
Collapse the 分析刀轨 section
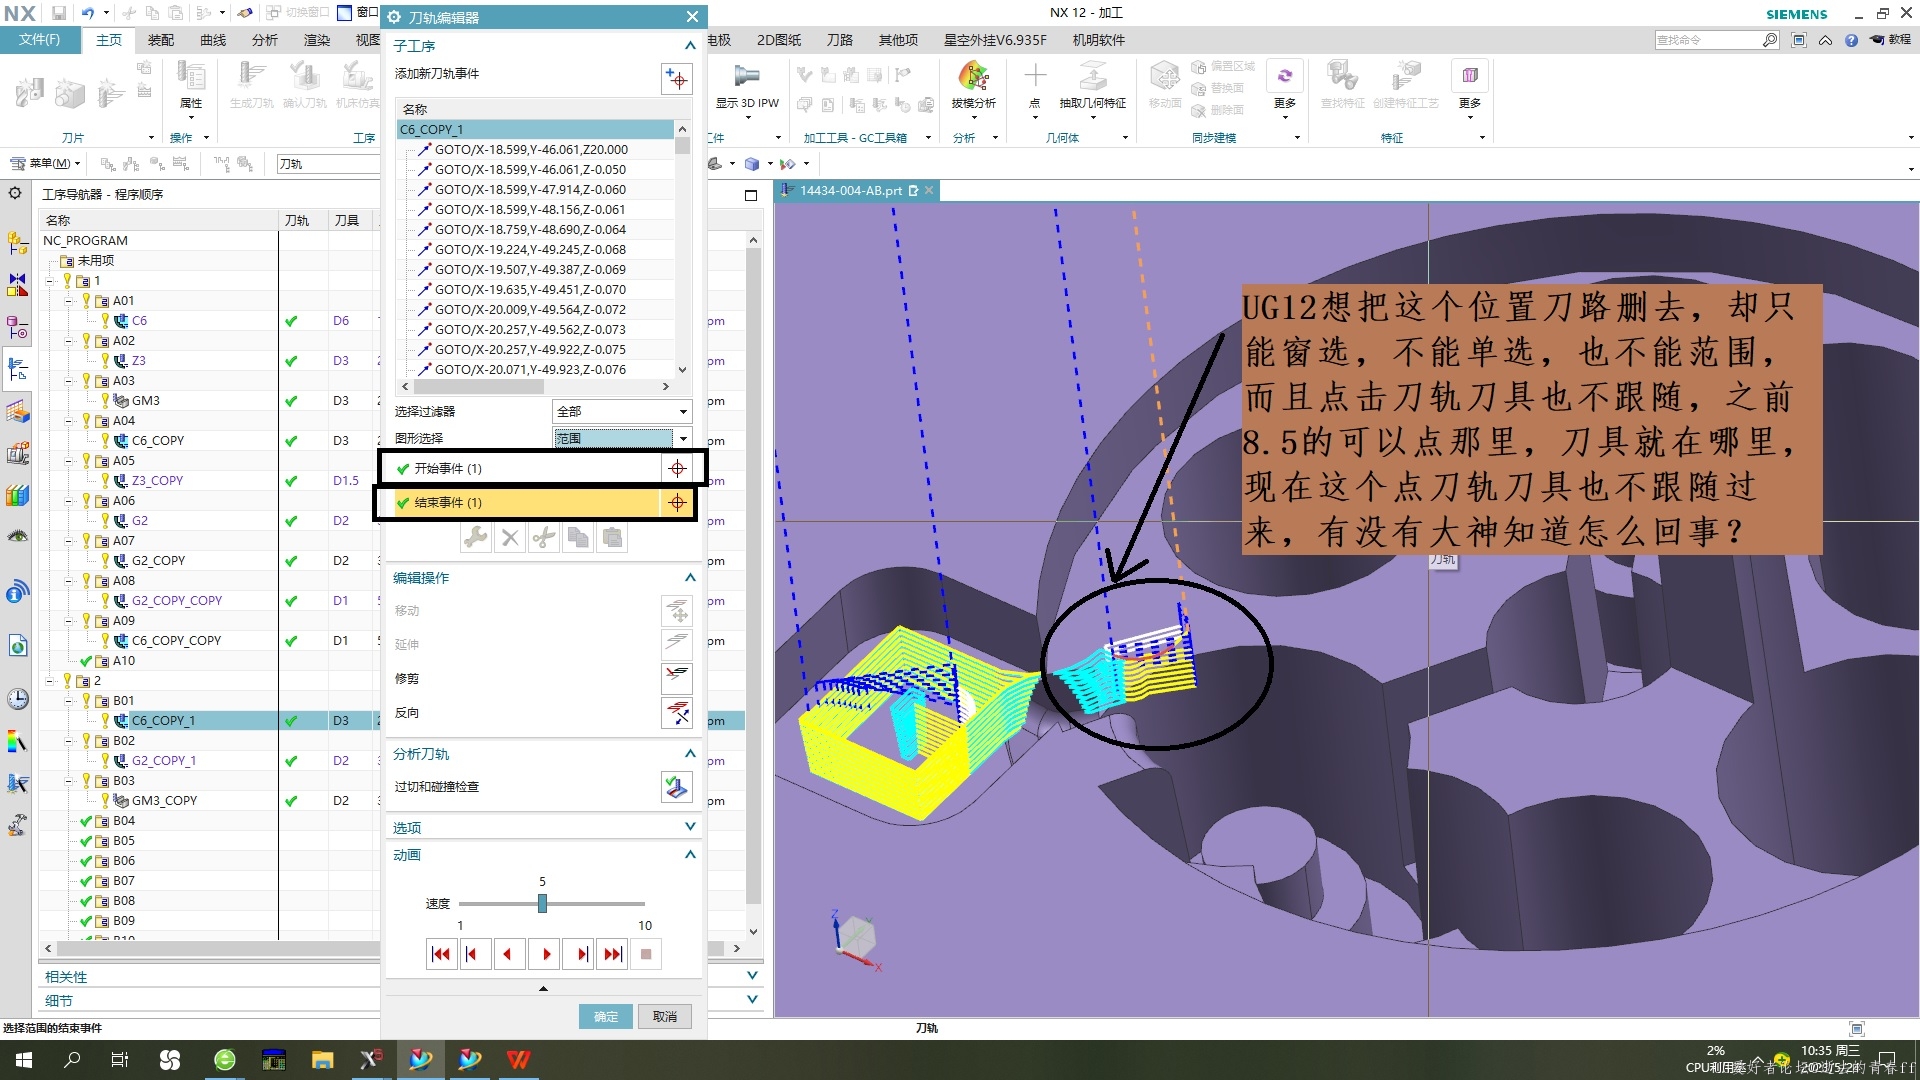(690, 754)
